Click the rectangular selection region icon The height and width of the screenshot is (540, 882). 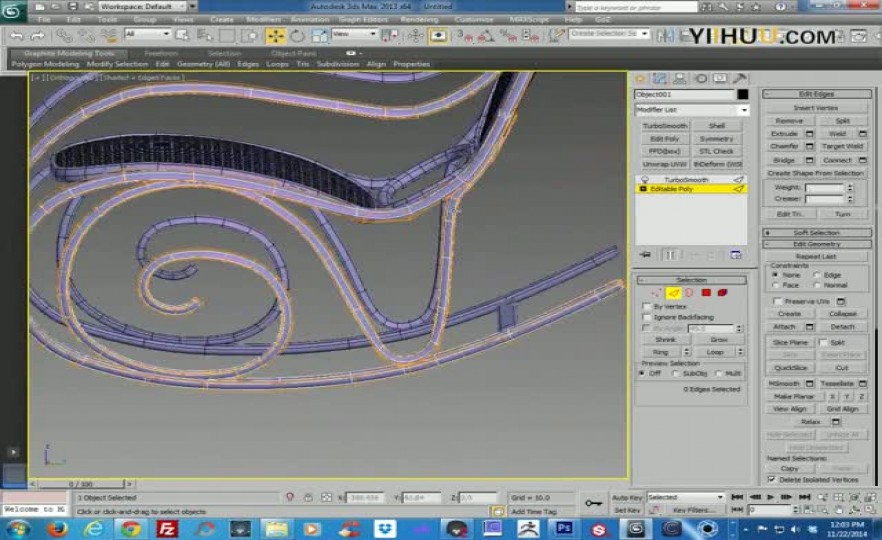[x=227, y=37]
